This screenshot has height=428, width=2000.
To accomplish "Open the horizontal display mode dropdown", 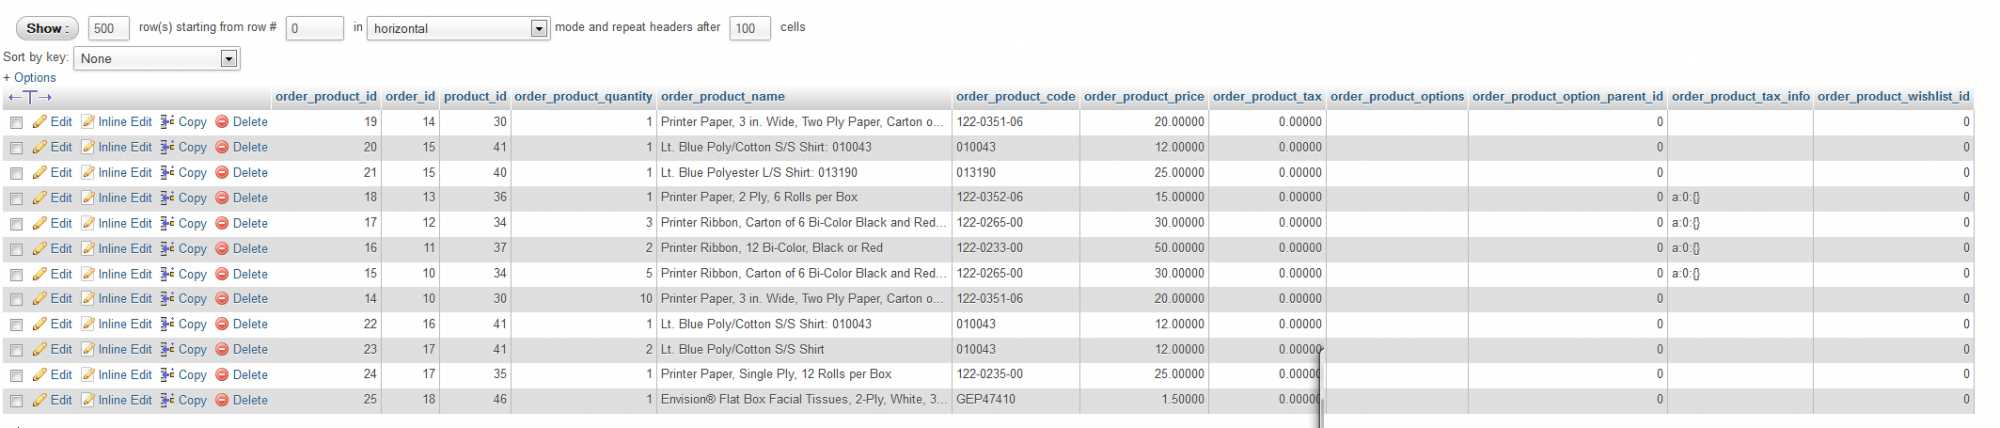I will tap(459, 29).
